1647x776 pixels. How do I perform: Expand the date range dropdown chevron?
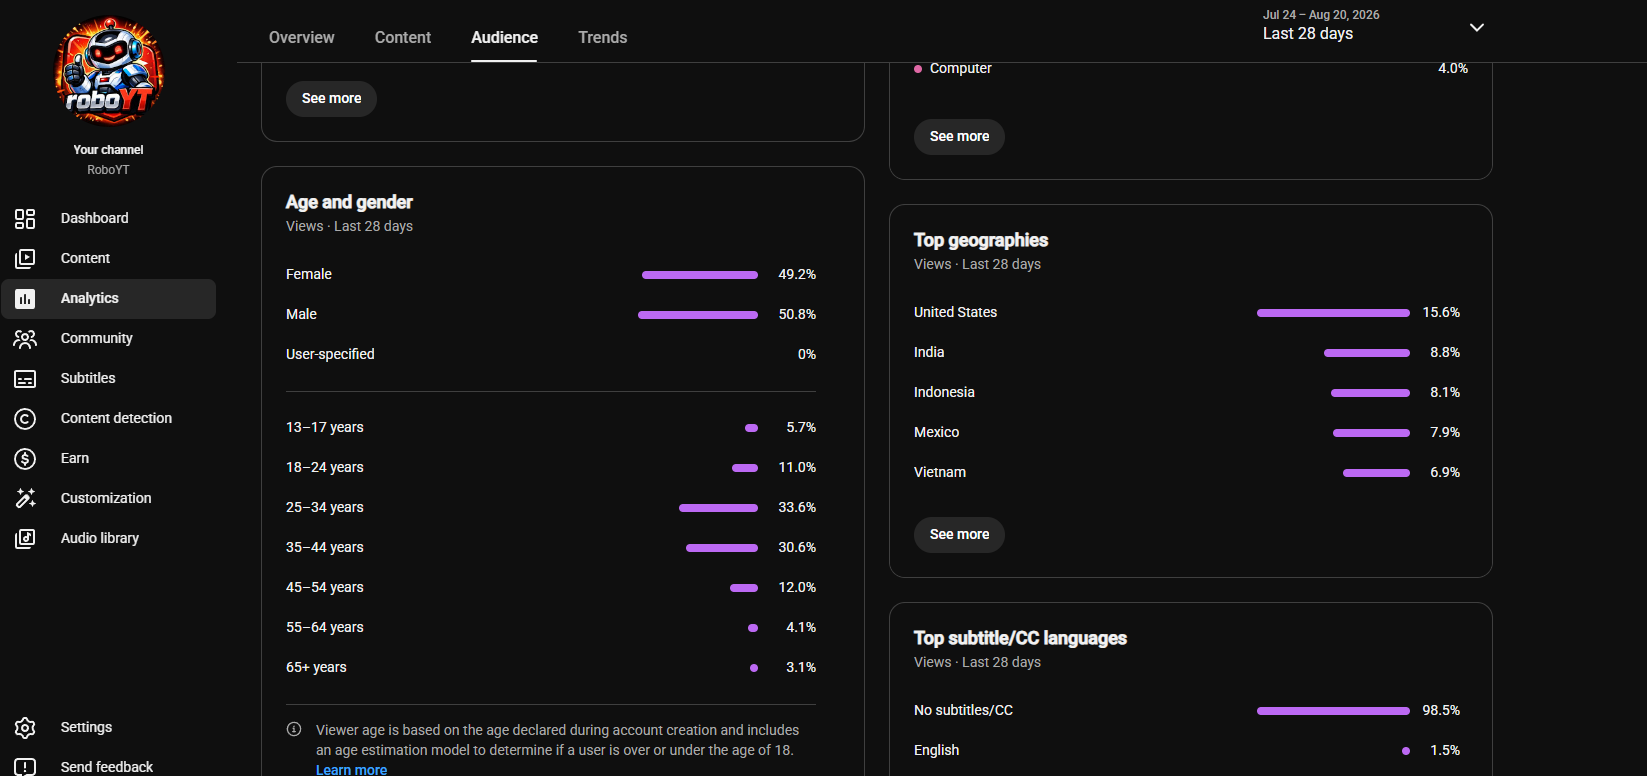tap(1476, 27)
